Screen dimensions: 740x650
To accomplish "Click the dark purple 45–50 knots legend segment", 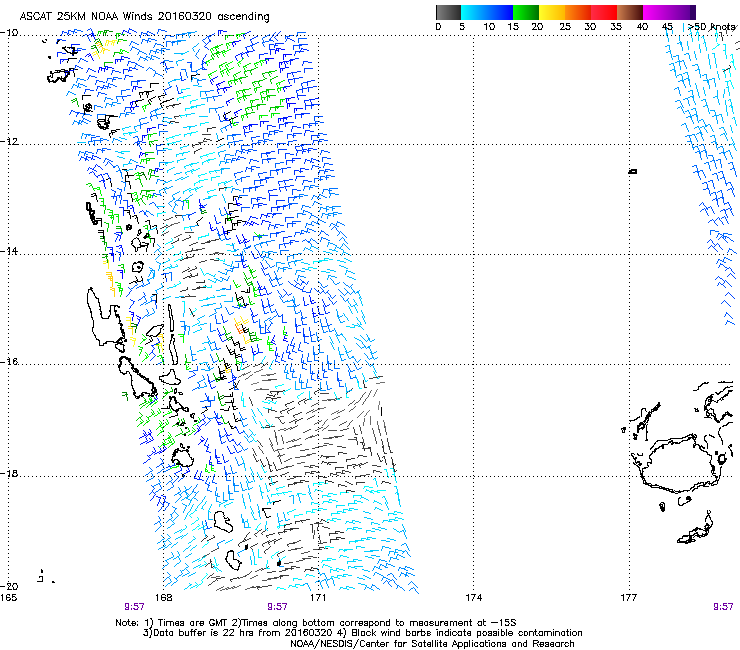I will (x=682, y=12).
